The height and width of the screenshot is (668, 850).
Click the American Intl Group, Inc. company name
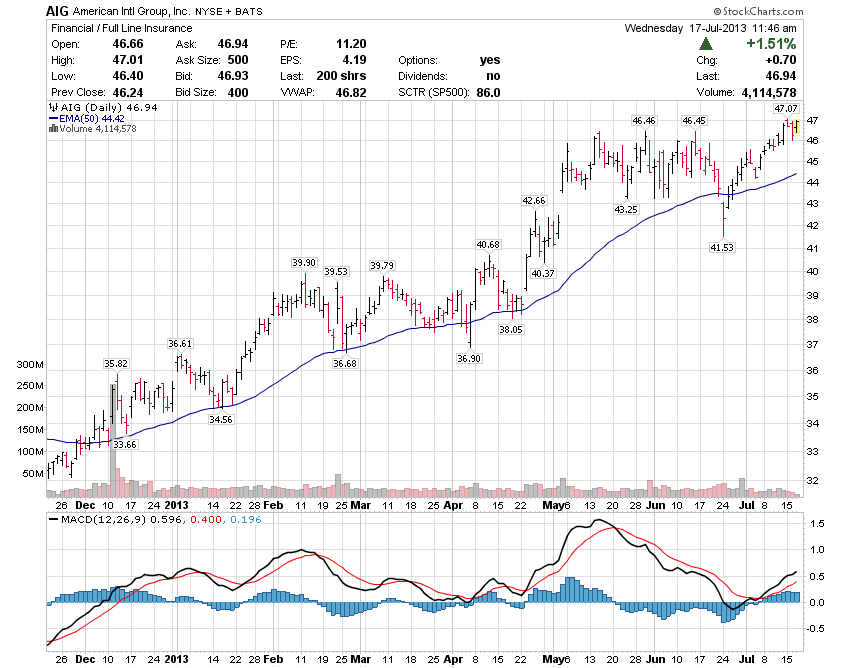tap(131, 11)
